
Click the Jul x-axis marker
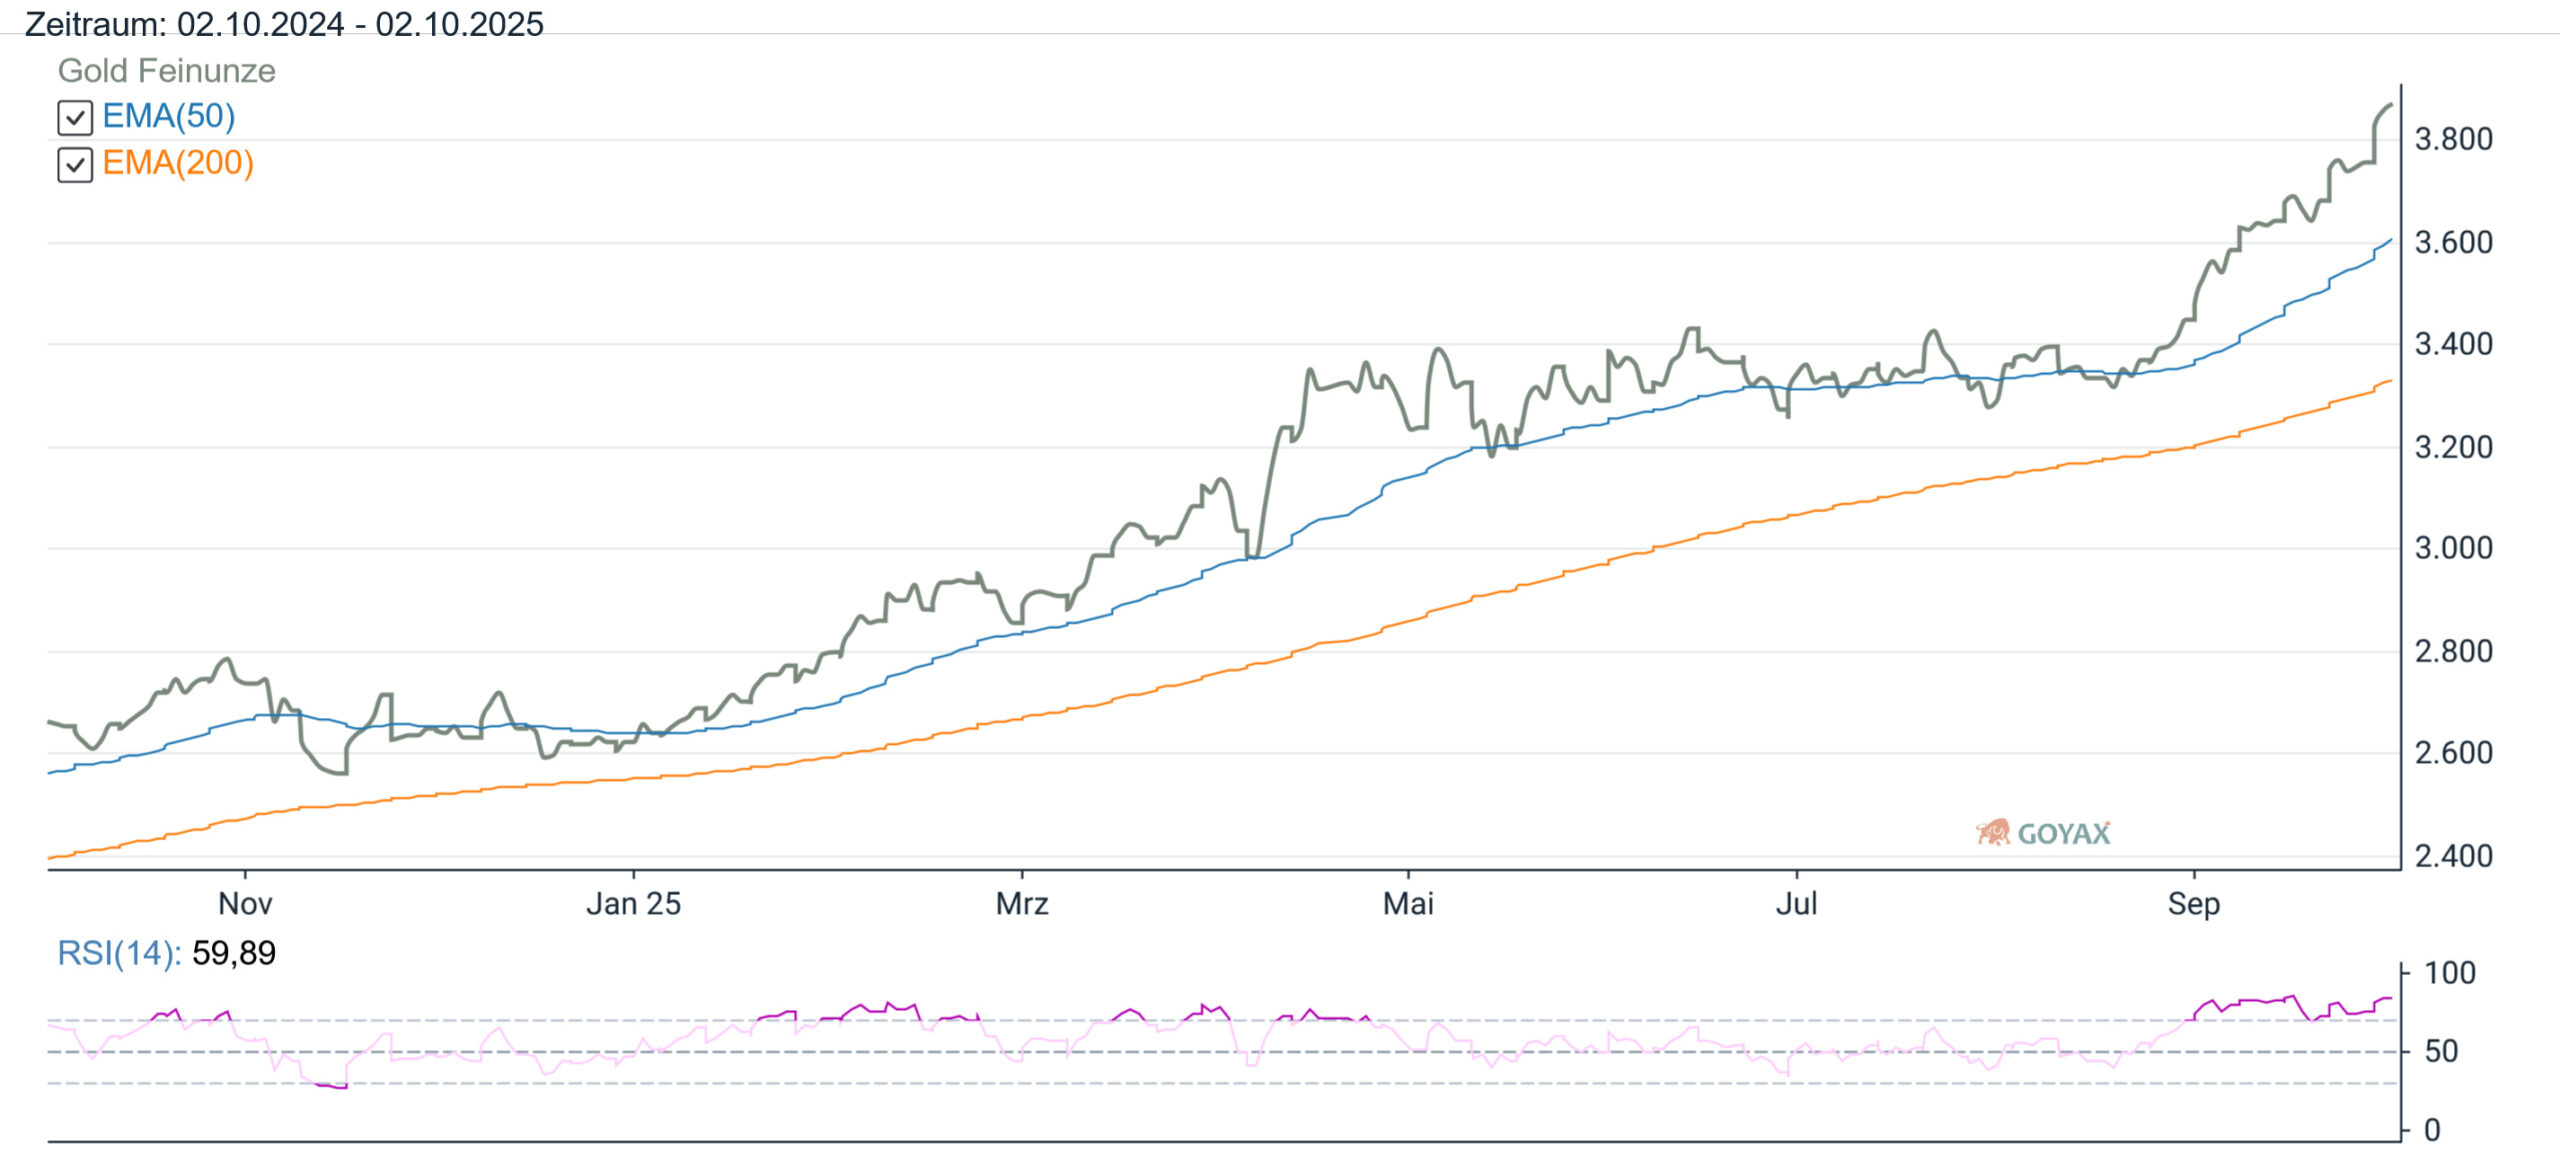[x=1796, y=904]
